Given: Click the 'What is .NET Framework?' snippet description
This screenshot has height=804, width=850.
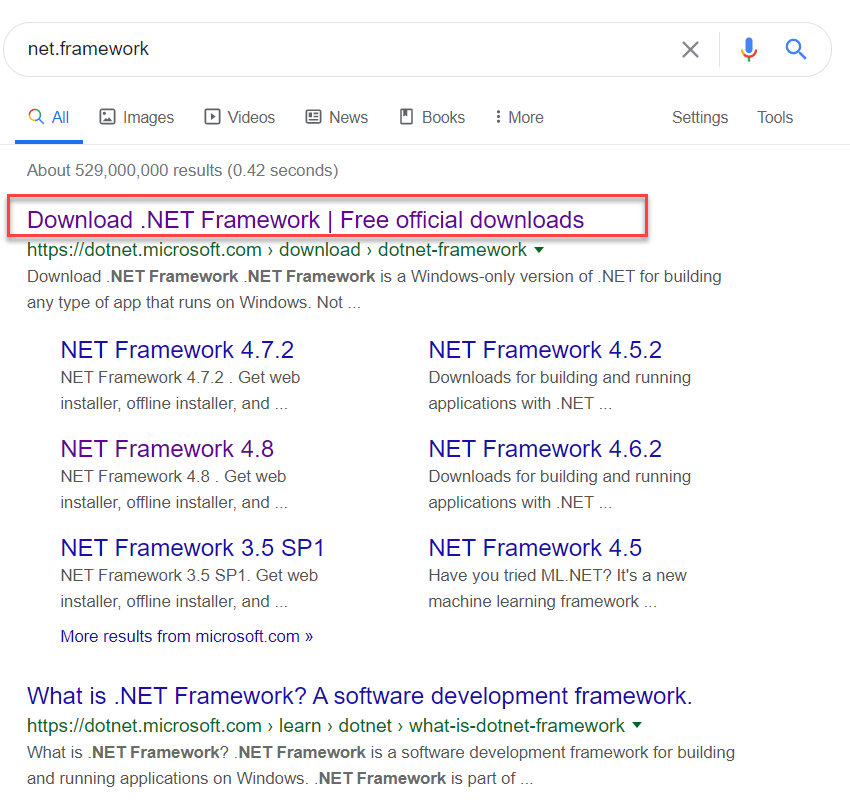Looking at the screenshot, I should point(381,766).
